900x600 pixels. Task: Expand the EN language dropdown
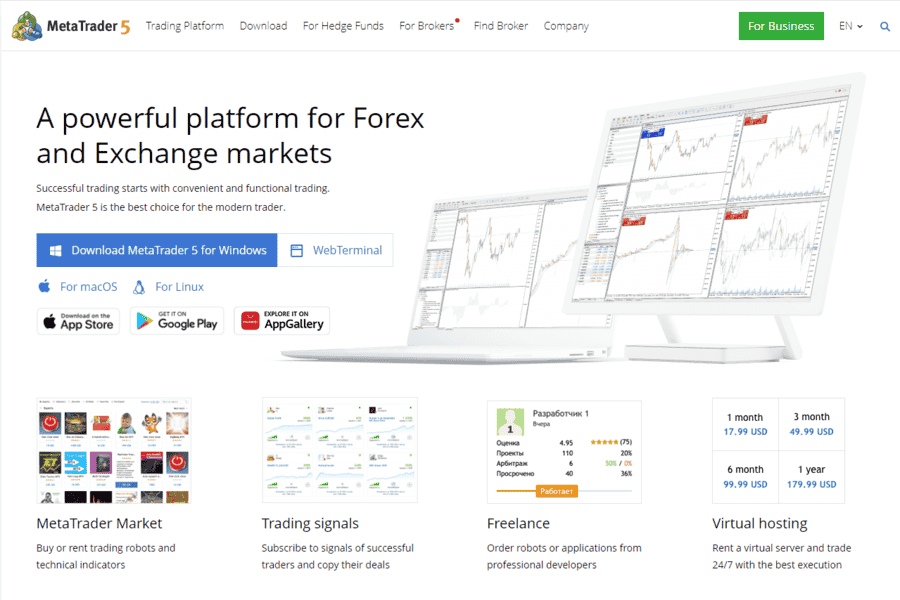pyautogui.click(x=850, y=26)
